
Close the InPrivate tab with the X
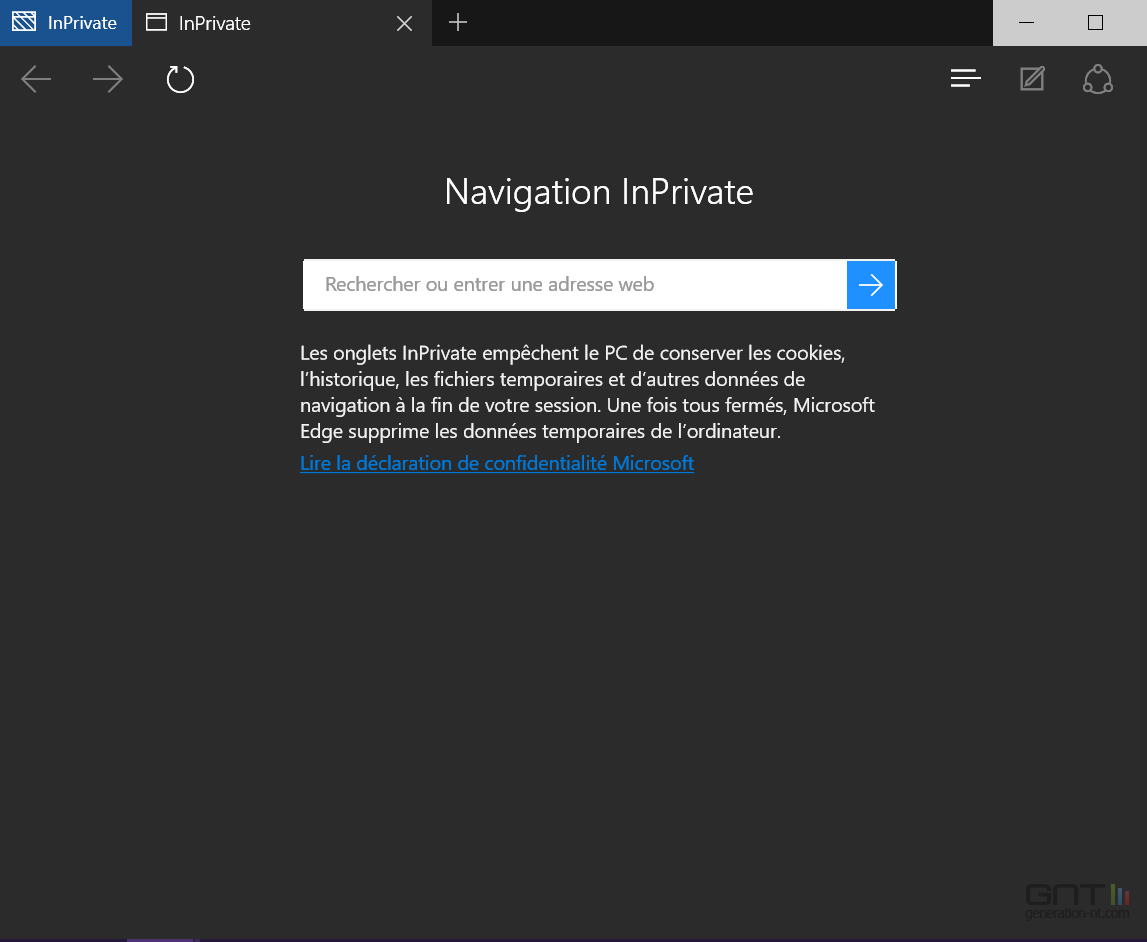coord(405,23)
